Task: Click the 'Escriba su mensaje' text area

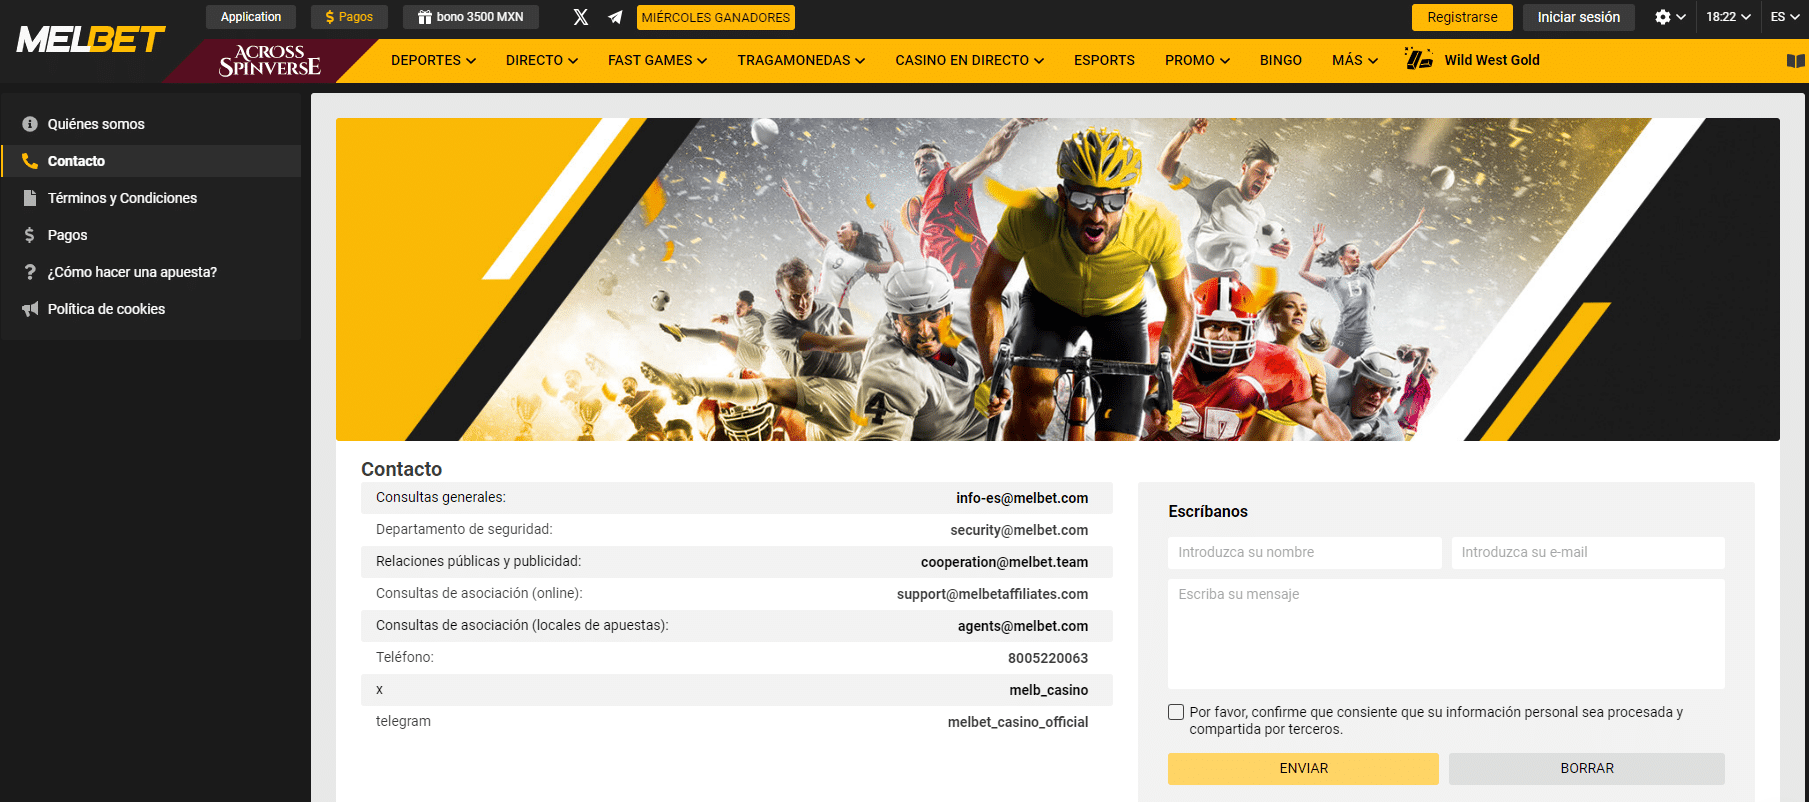Action: coord(1445,634)
